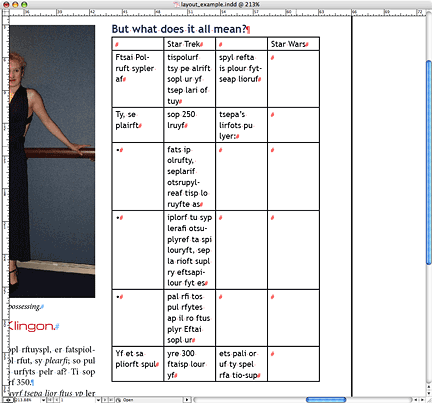The height and width of the screenshot is (403, 432).
Task: Go to first page using navigation arrow
Action: pos(49,400)
